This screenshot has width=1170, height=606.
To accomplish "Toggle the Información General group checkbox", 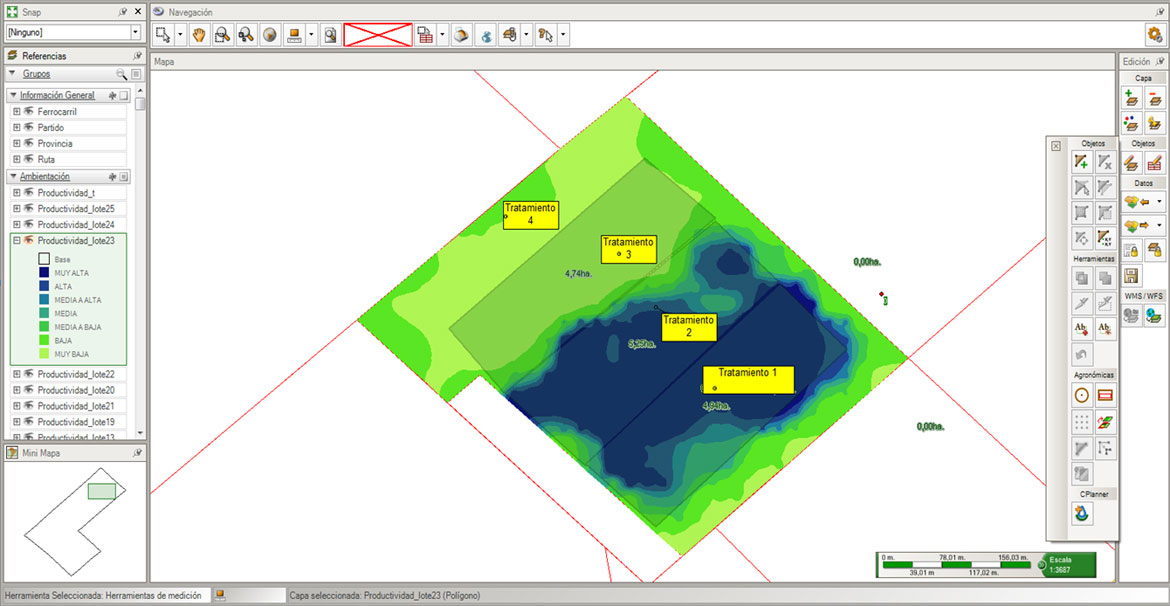I will click(x=124, y=96).
